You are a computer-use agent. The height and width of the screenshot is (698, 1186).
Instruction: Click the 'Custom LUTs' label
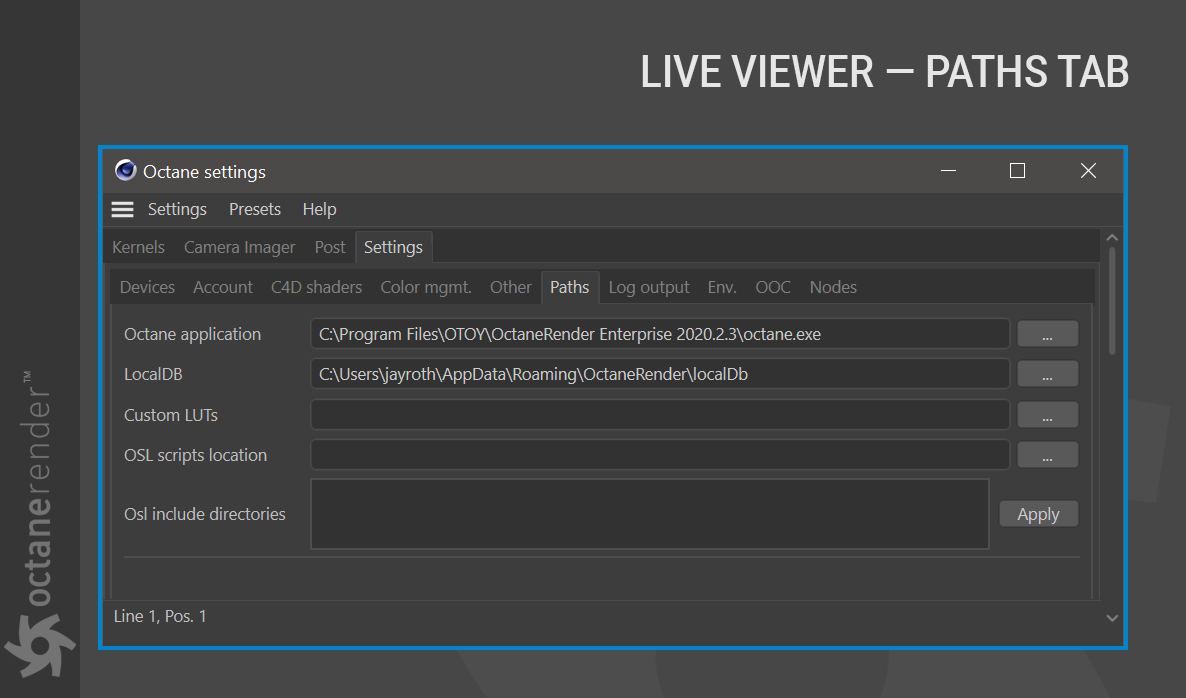click(x=171, y=415)
